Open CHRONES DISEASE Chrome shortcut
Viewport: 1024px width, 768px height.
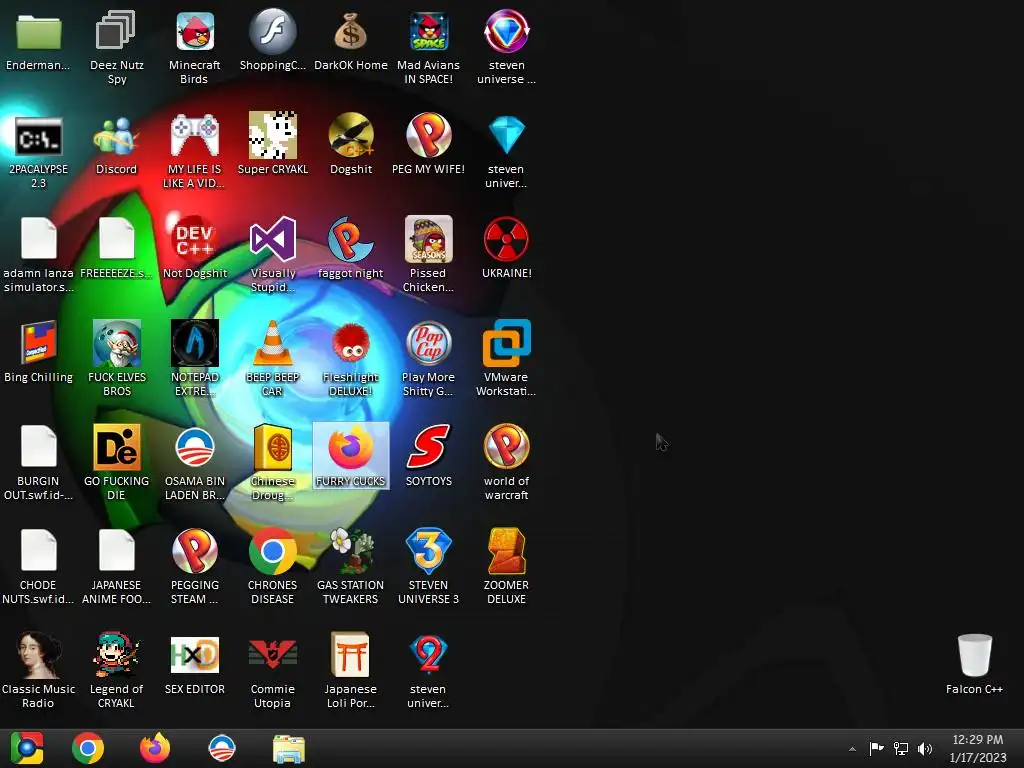(x=272, y=552)
